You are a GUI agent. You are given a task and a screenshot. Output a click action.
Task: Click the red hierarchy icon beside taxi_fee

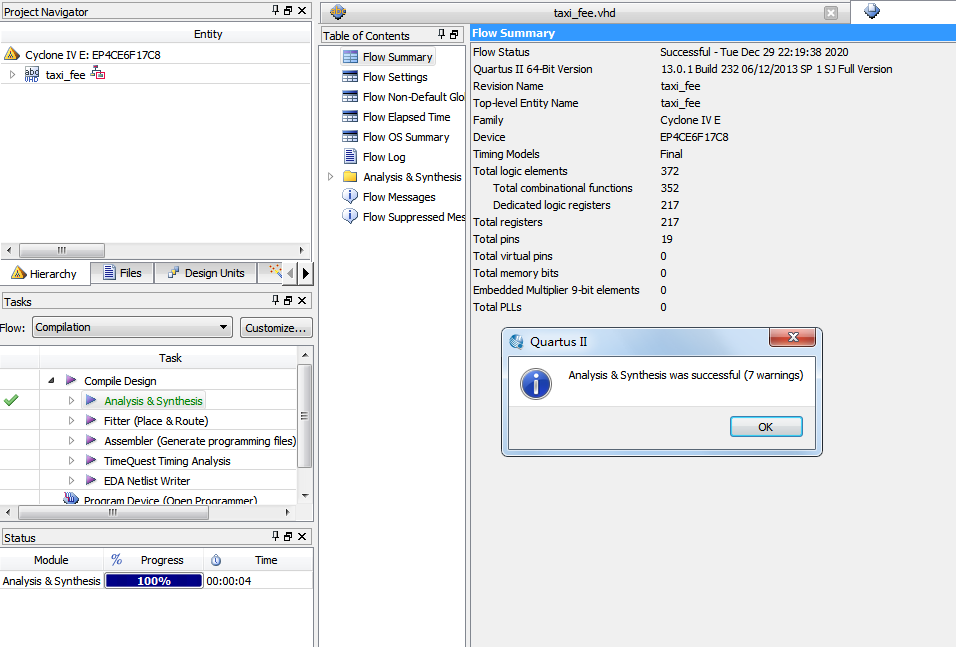(98, 74)
